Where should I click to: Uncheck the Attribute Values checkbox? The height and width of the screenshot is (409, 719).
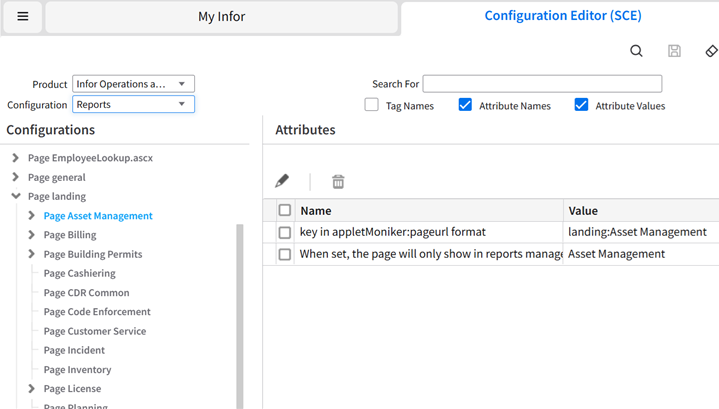(x=581, y=105)
